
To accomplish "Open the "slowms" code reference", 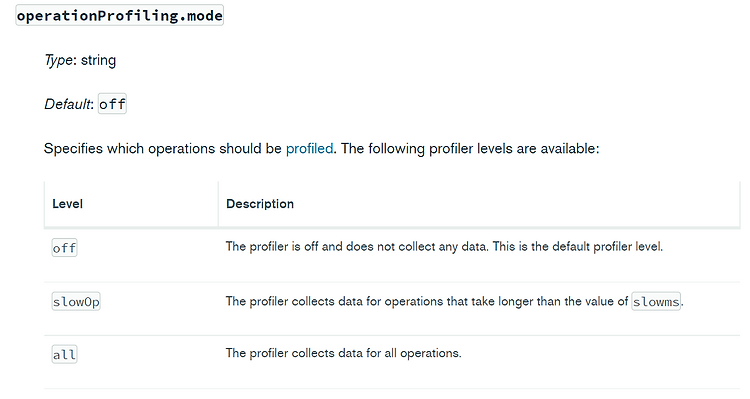I will tap(656, 301).
